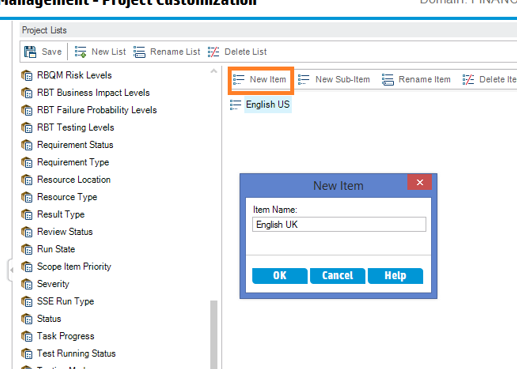Click the Delete List icon
Screen dimensions: 517x369
(x=213, y=52)
